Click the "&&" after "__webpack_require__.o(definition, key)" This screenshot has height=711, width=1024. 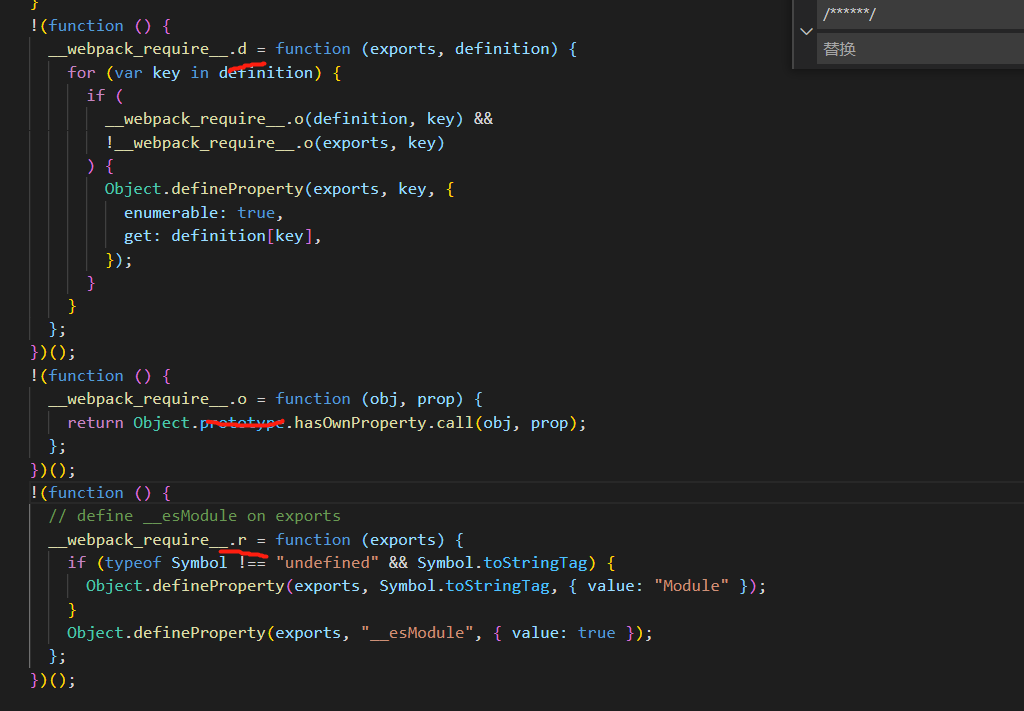point(483,119)
